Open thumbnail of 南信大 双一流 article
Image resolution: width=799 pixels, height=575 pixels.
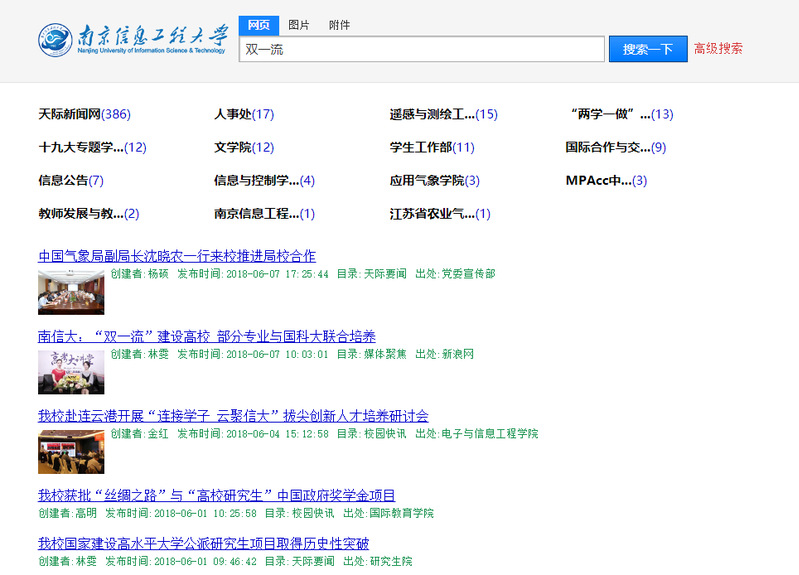[71, 372]
